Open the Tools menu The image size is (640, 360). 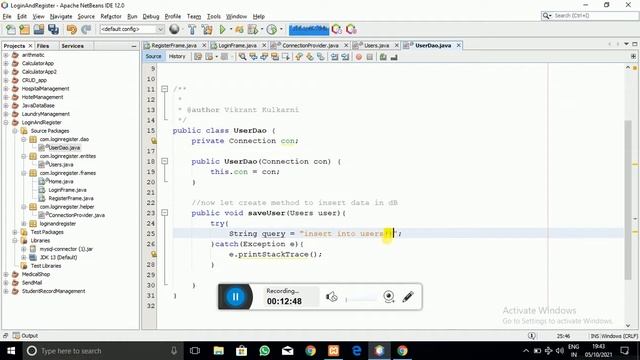[213, 16]
